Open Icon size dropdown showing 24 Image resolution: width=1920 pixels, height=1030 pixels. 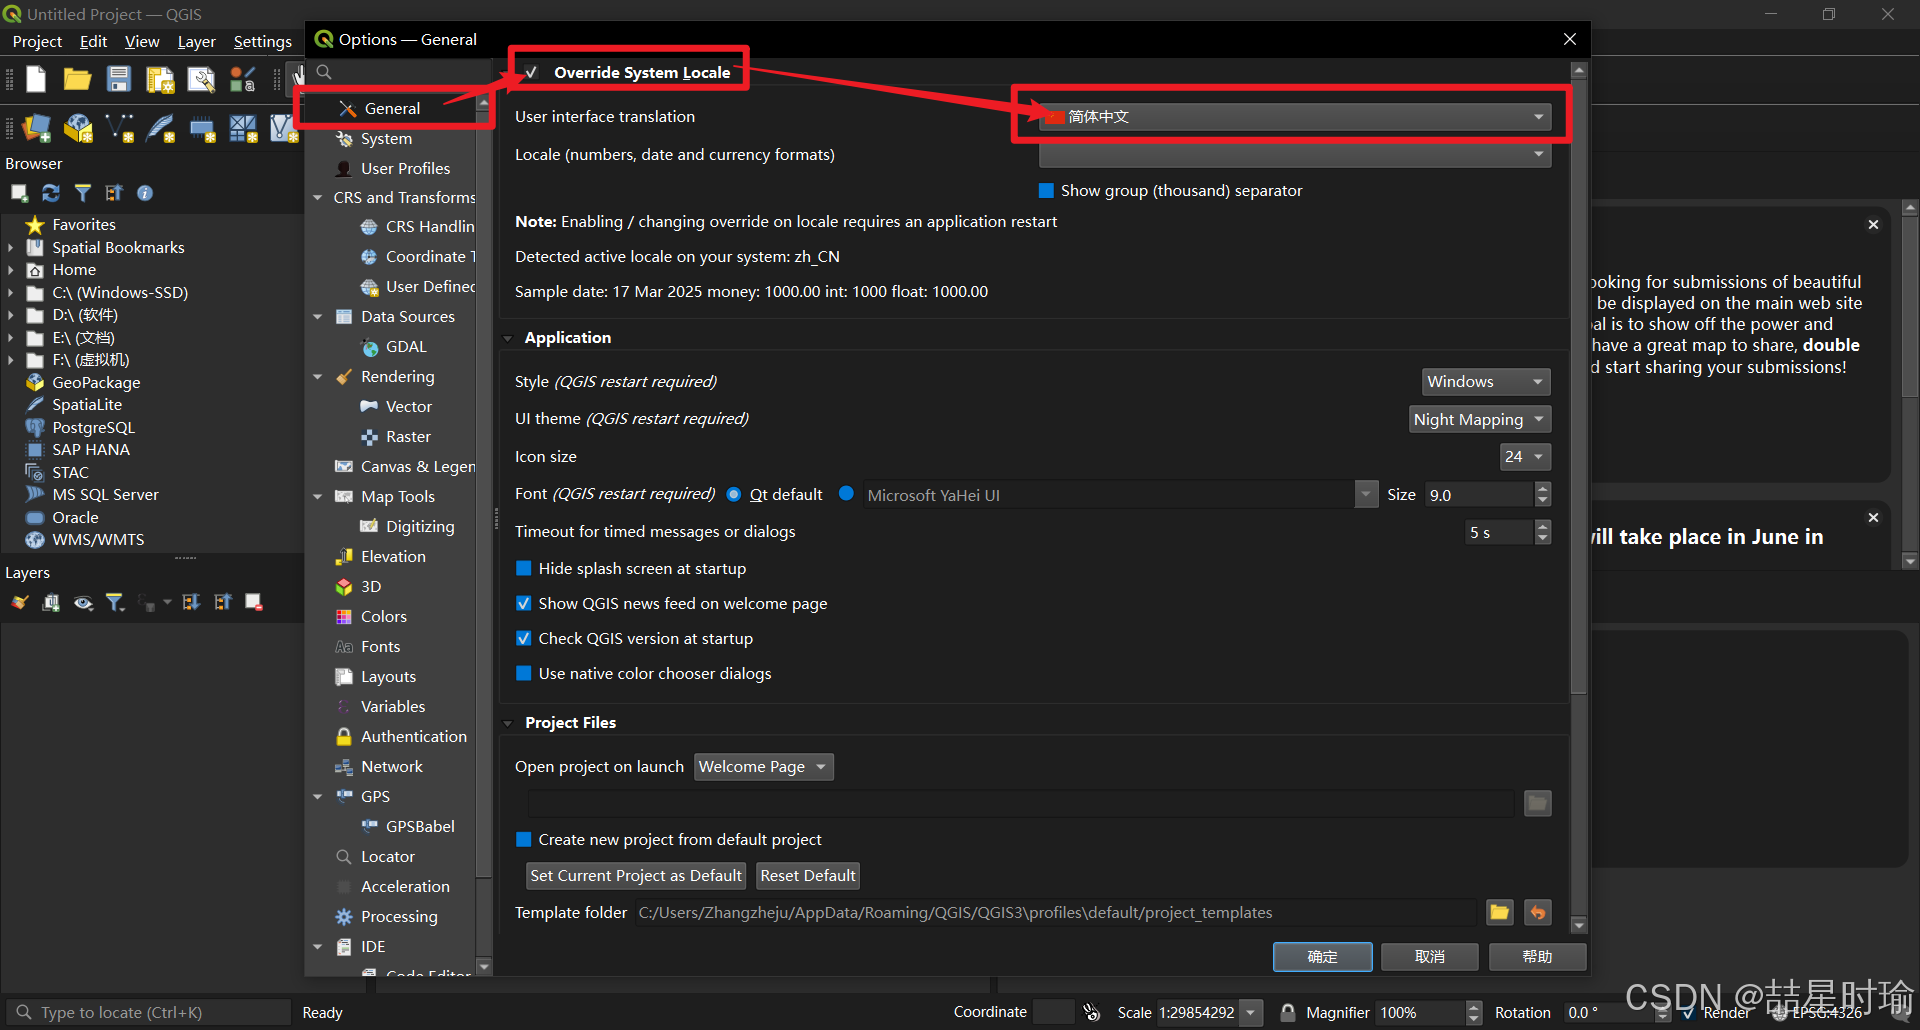click(1526, 456)
